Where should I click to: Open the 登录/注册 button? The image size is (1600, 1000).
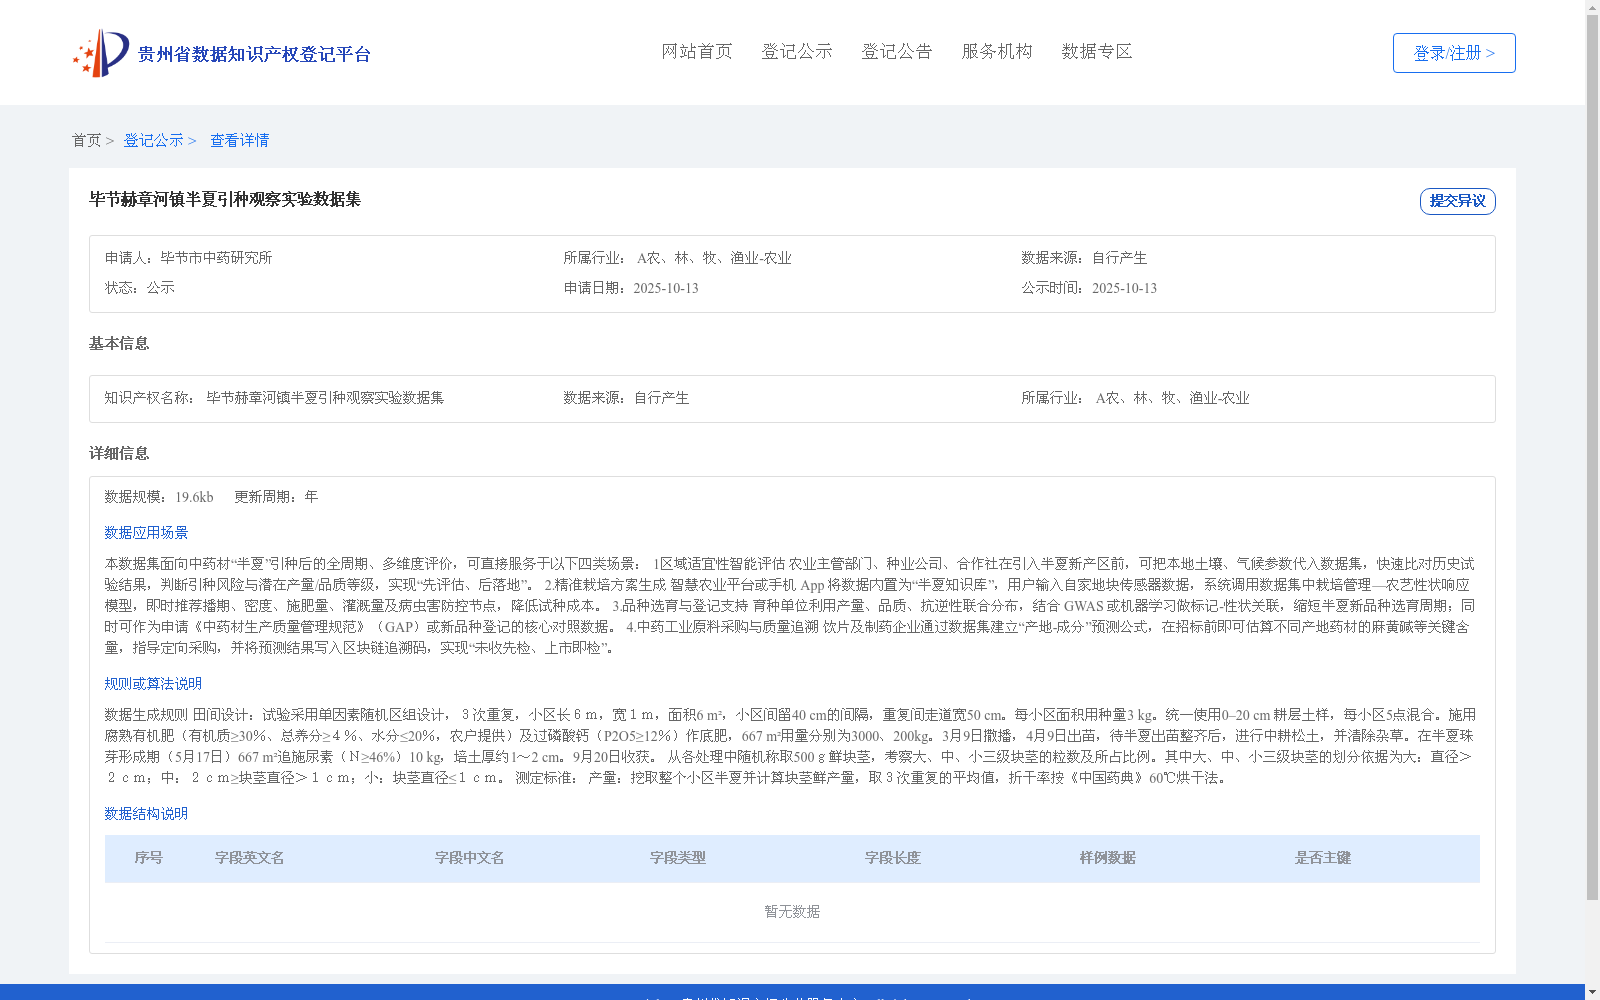point(1453,53)
